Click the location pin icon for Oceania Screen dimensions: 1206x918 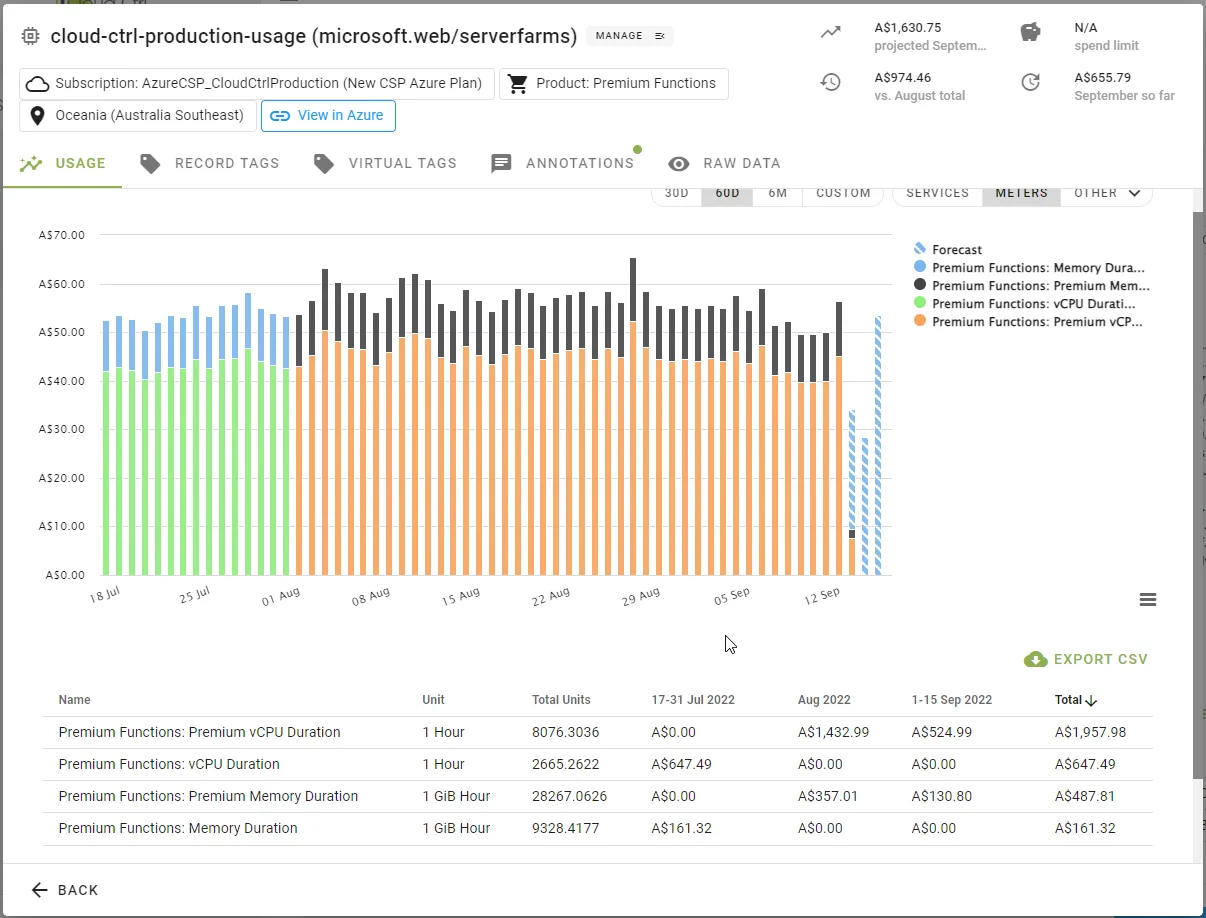38,116
